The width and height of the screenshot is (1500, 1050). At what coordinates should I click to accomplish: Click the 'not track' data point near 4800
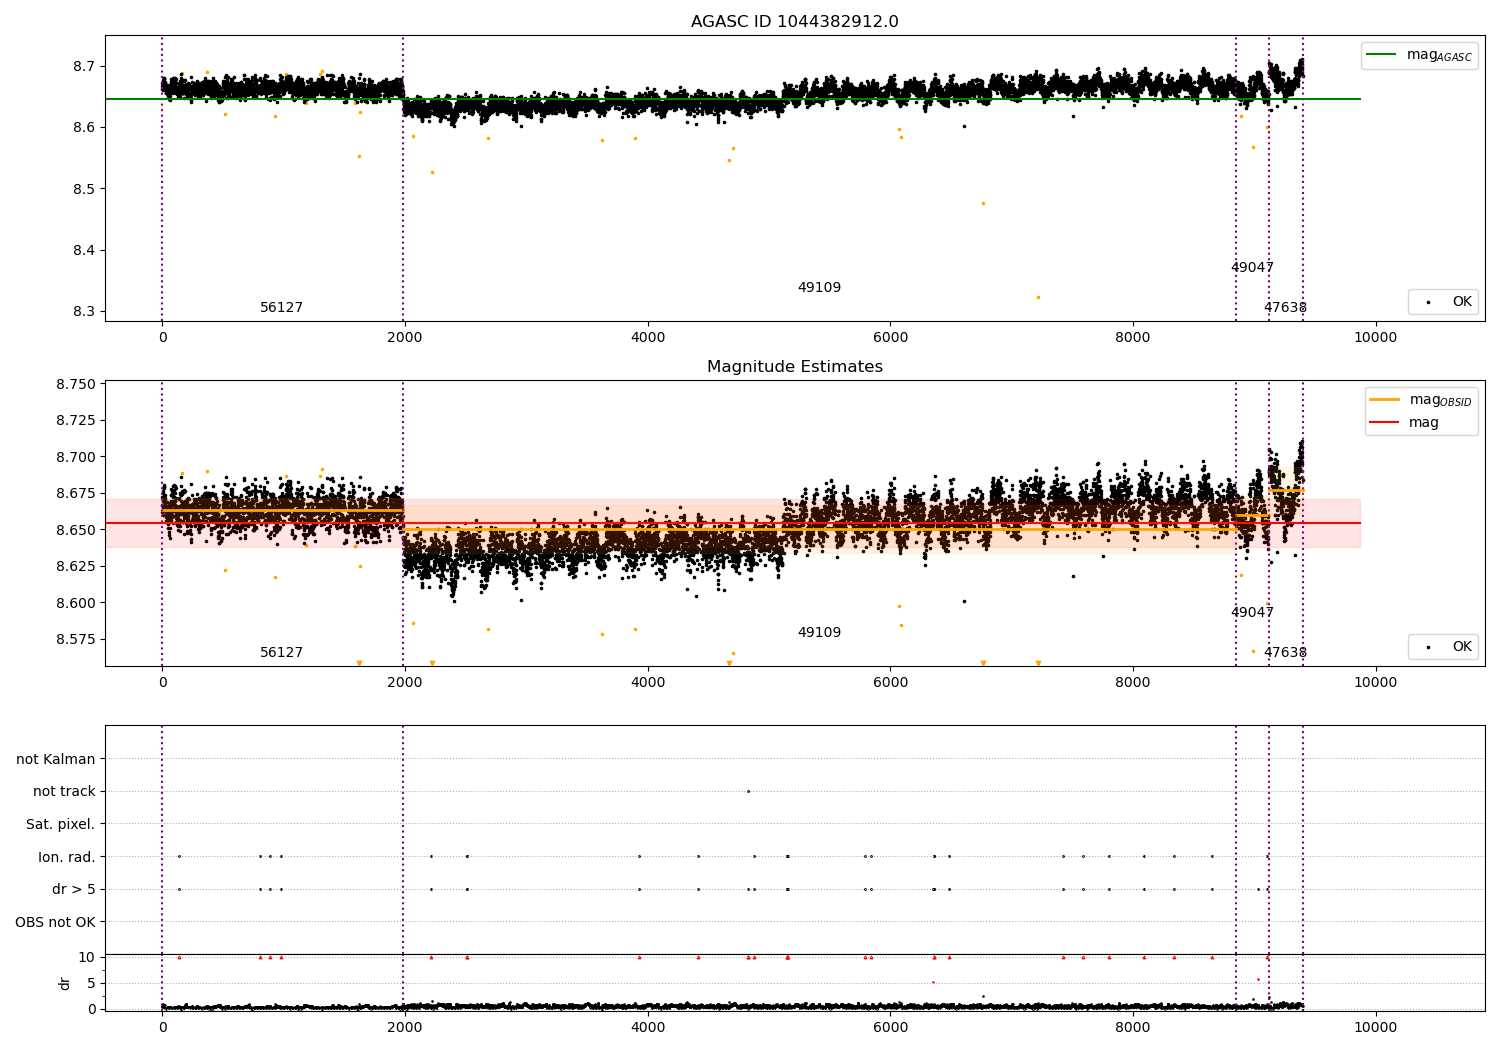pos(748,791)
